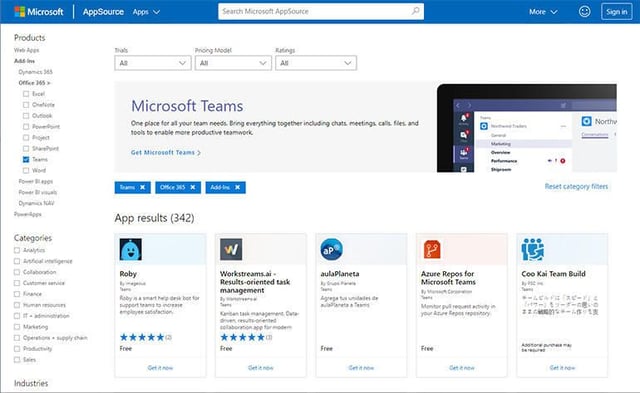
Task: Click the Microsoft logo
Action: 38,11
